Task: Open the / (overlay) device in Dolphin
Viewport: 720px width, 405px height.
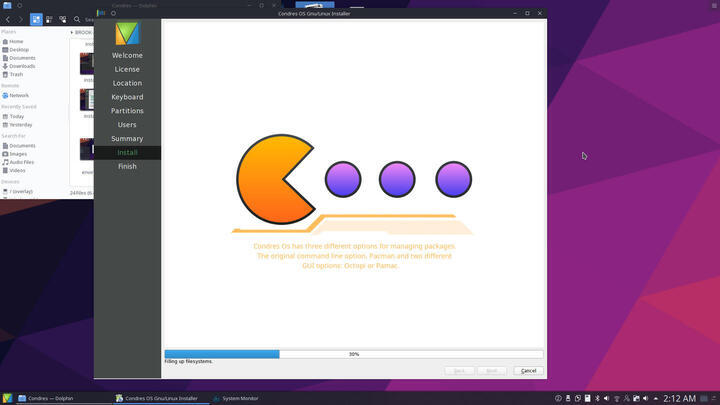Action: click(18, 191)
